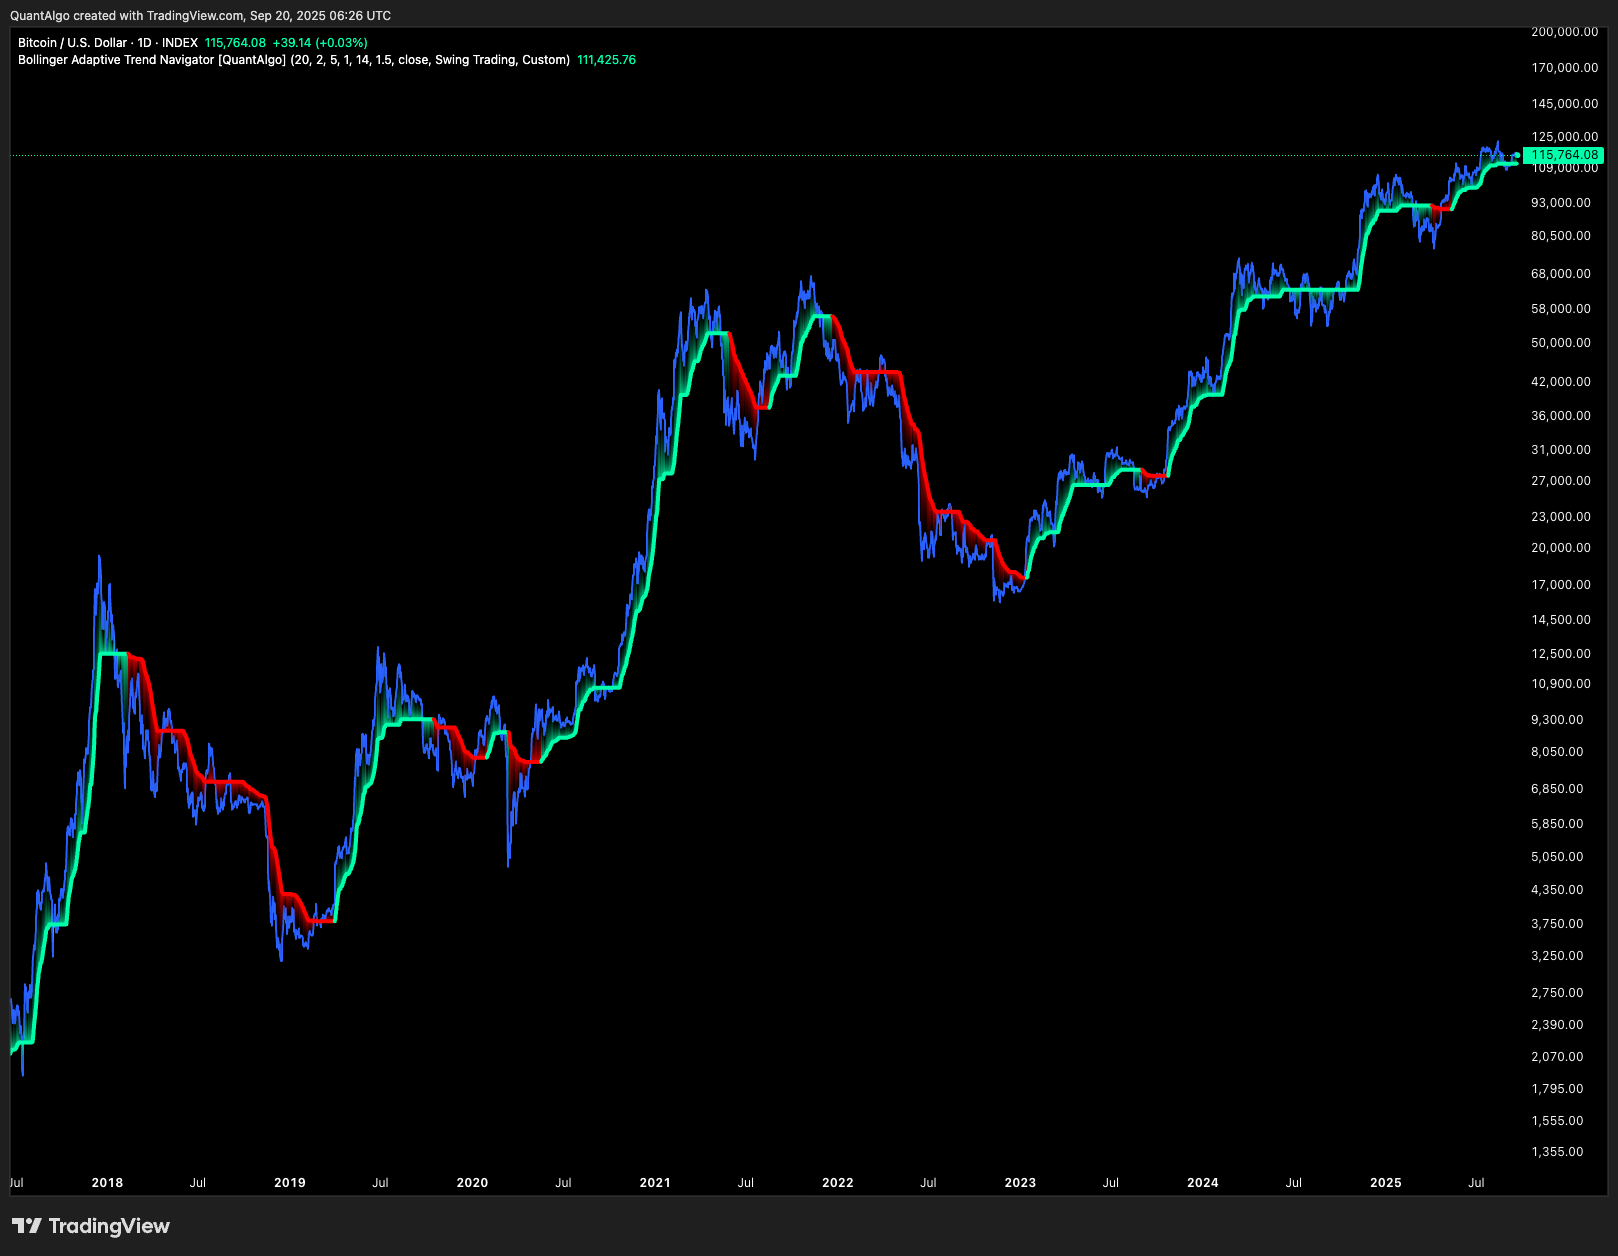Screen dimensions: 1618x1256
Task: Click the 2022 label on the time axis
Action: (838, 1183)
